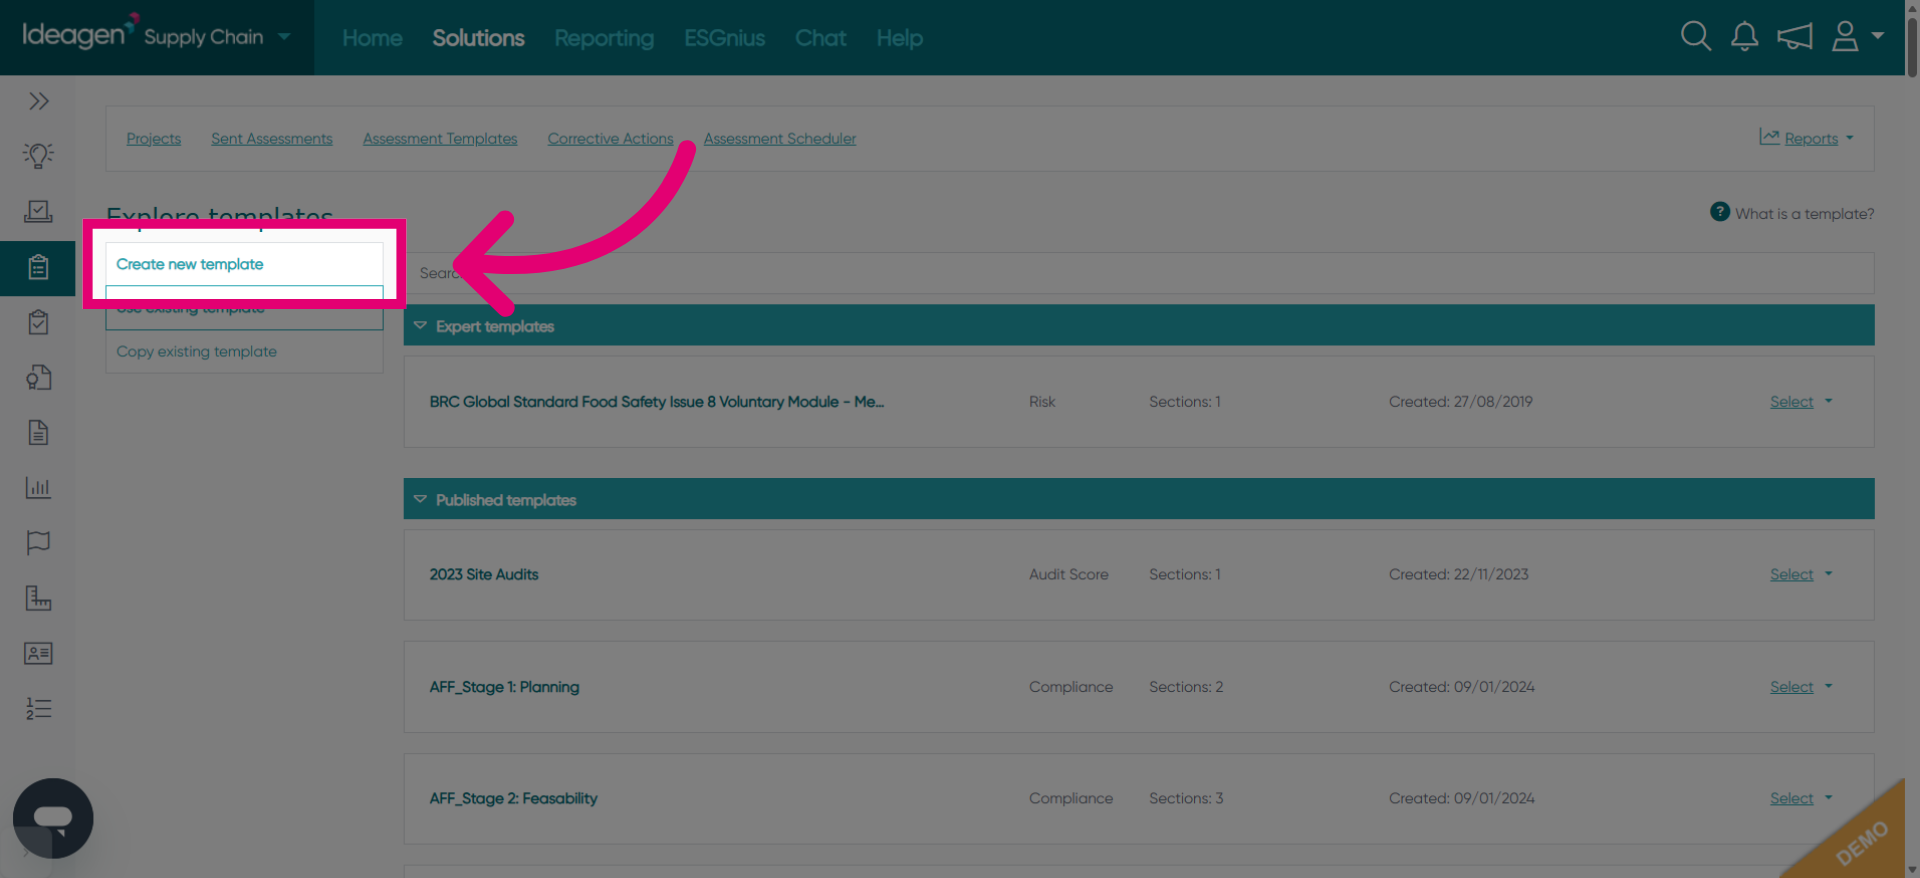Open the lightbulb icon in the sidebar
1920x878 pixels.
pyautogui.click(x=38, y=156)
